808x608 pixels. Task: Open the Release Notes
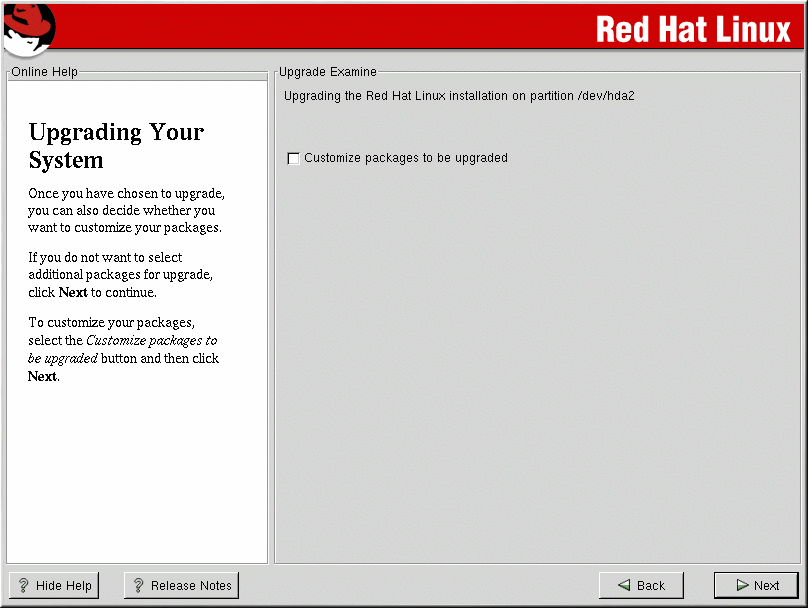point(181,586)
